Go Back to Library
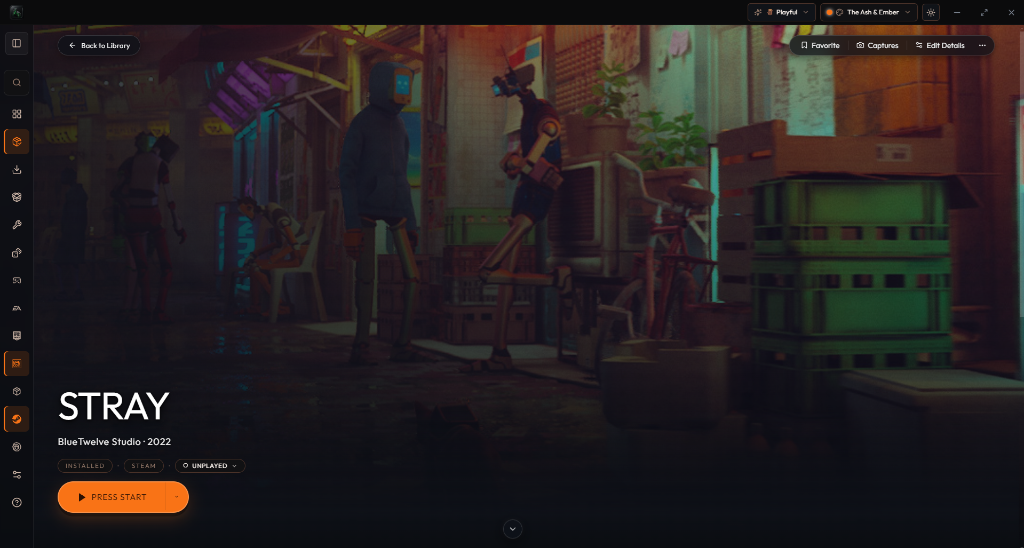The image size is (1024, 548). click(x=99, y=46)
